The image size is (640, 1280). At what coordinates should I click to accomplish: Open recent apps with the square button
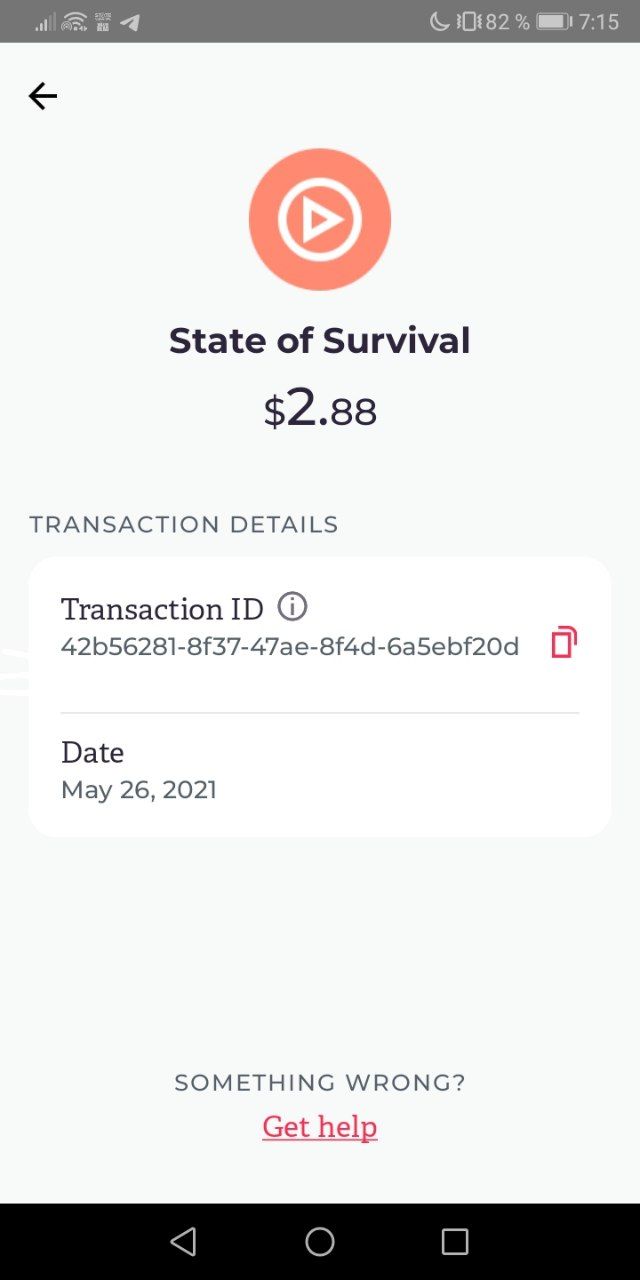tap(455, 1242)
